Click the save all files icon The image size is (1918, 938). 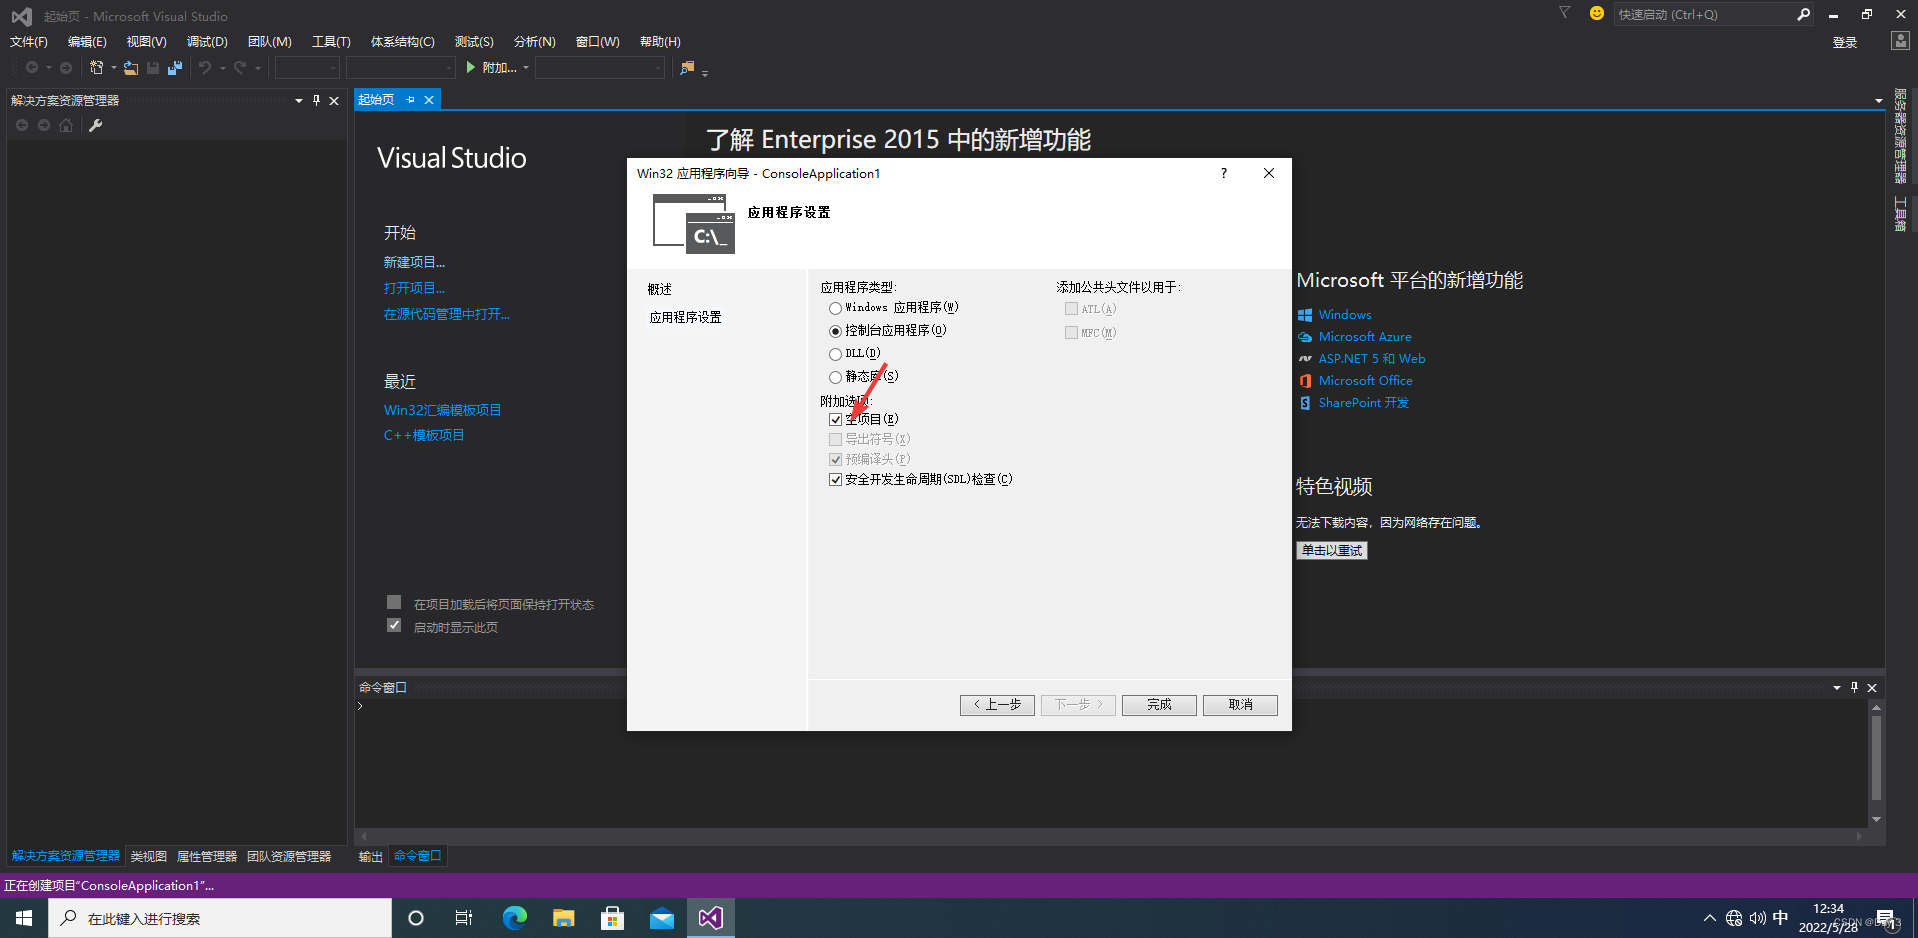click(x=175, y=68)
